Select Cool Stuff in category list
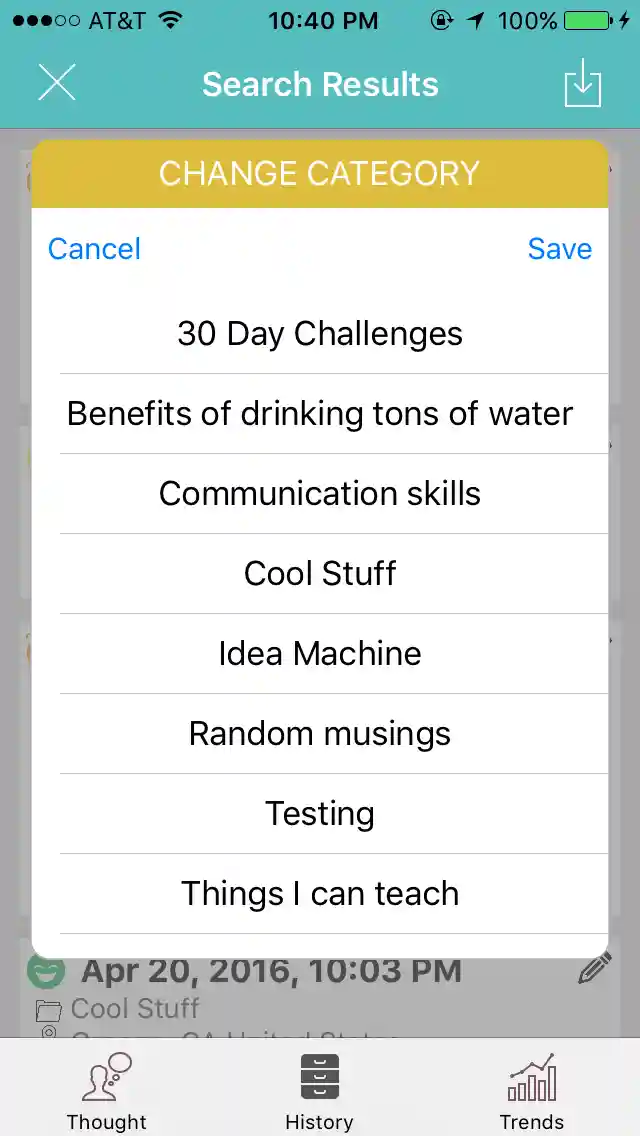The image size is (640, 1136). point(320,574)
